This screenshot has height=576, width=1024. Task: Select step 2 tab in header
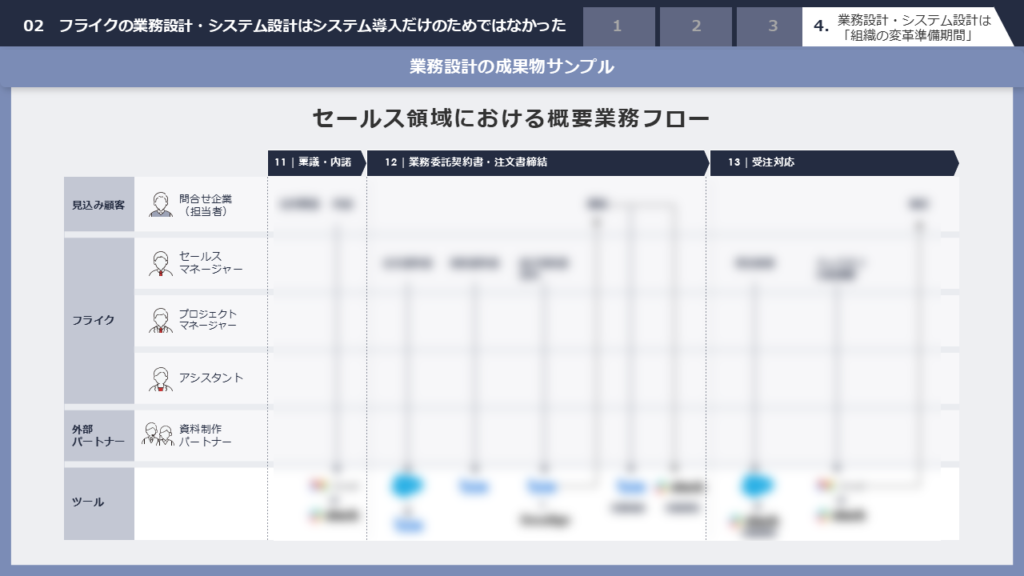click(695, 26)
